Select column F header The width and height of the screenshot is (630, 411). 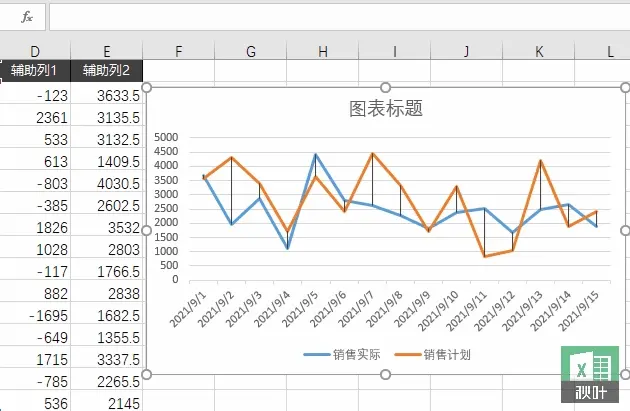[178, 51]
